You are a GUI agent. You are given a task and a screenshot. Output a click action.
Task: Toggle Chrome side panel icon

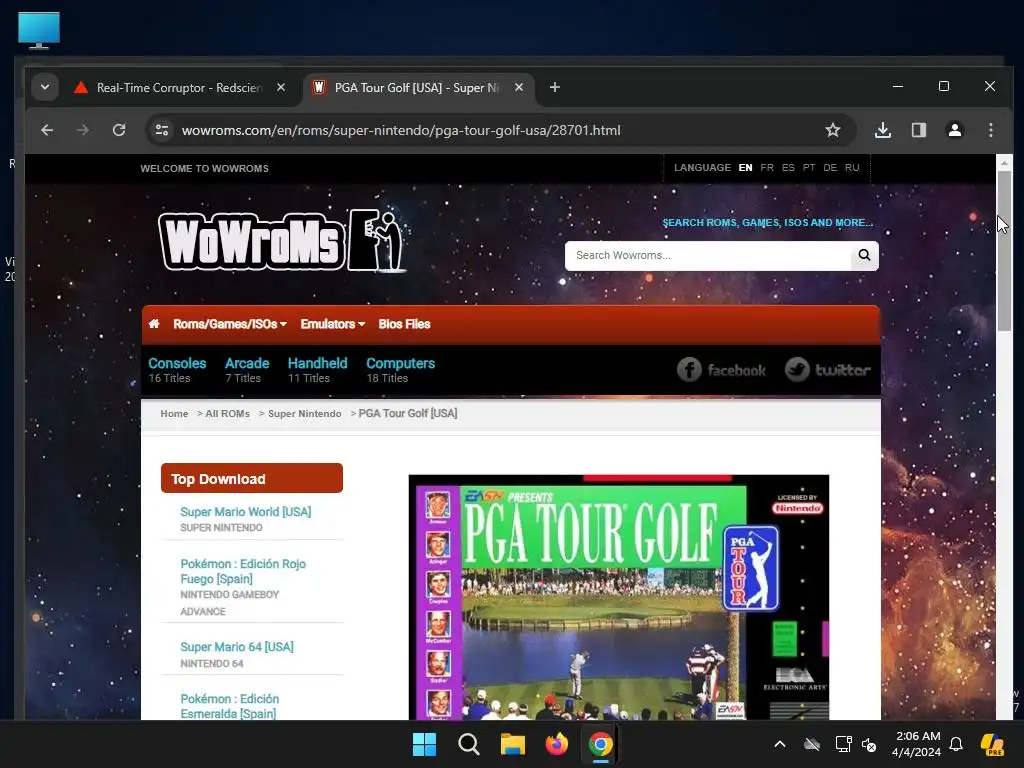point(919,130)
